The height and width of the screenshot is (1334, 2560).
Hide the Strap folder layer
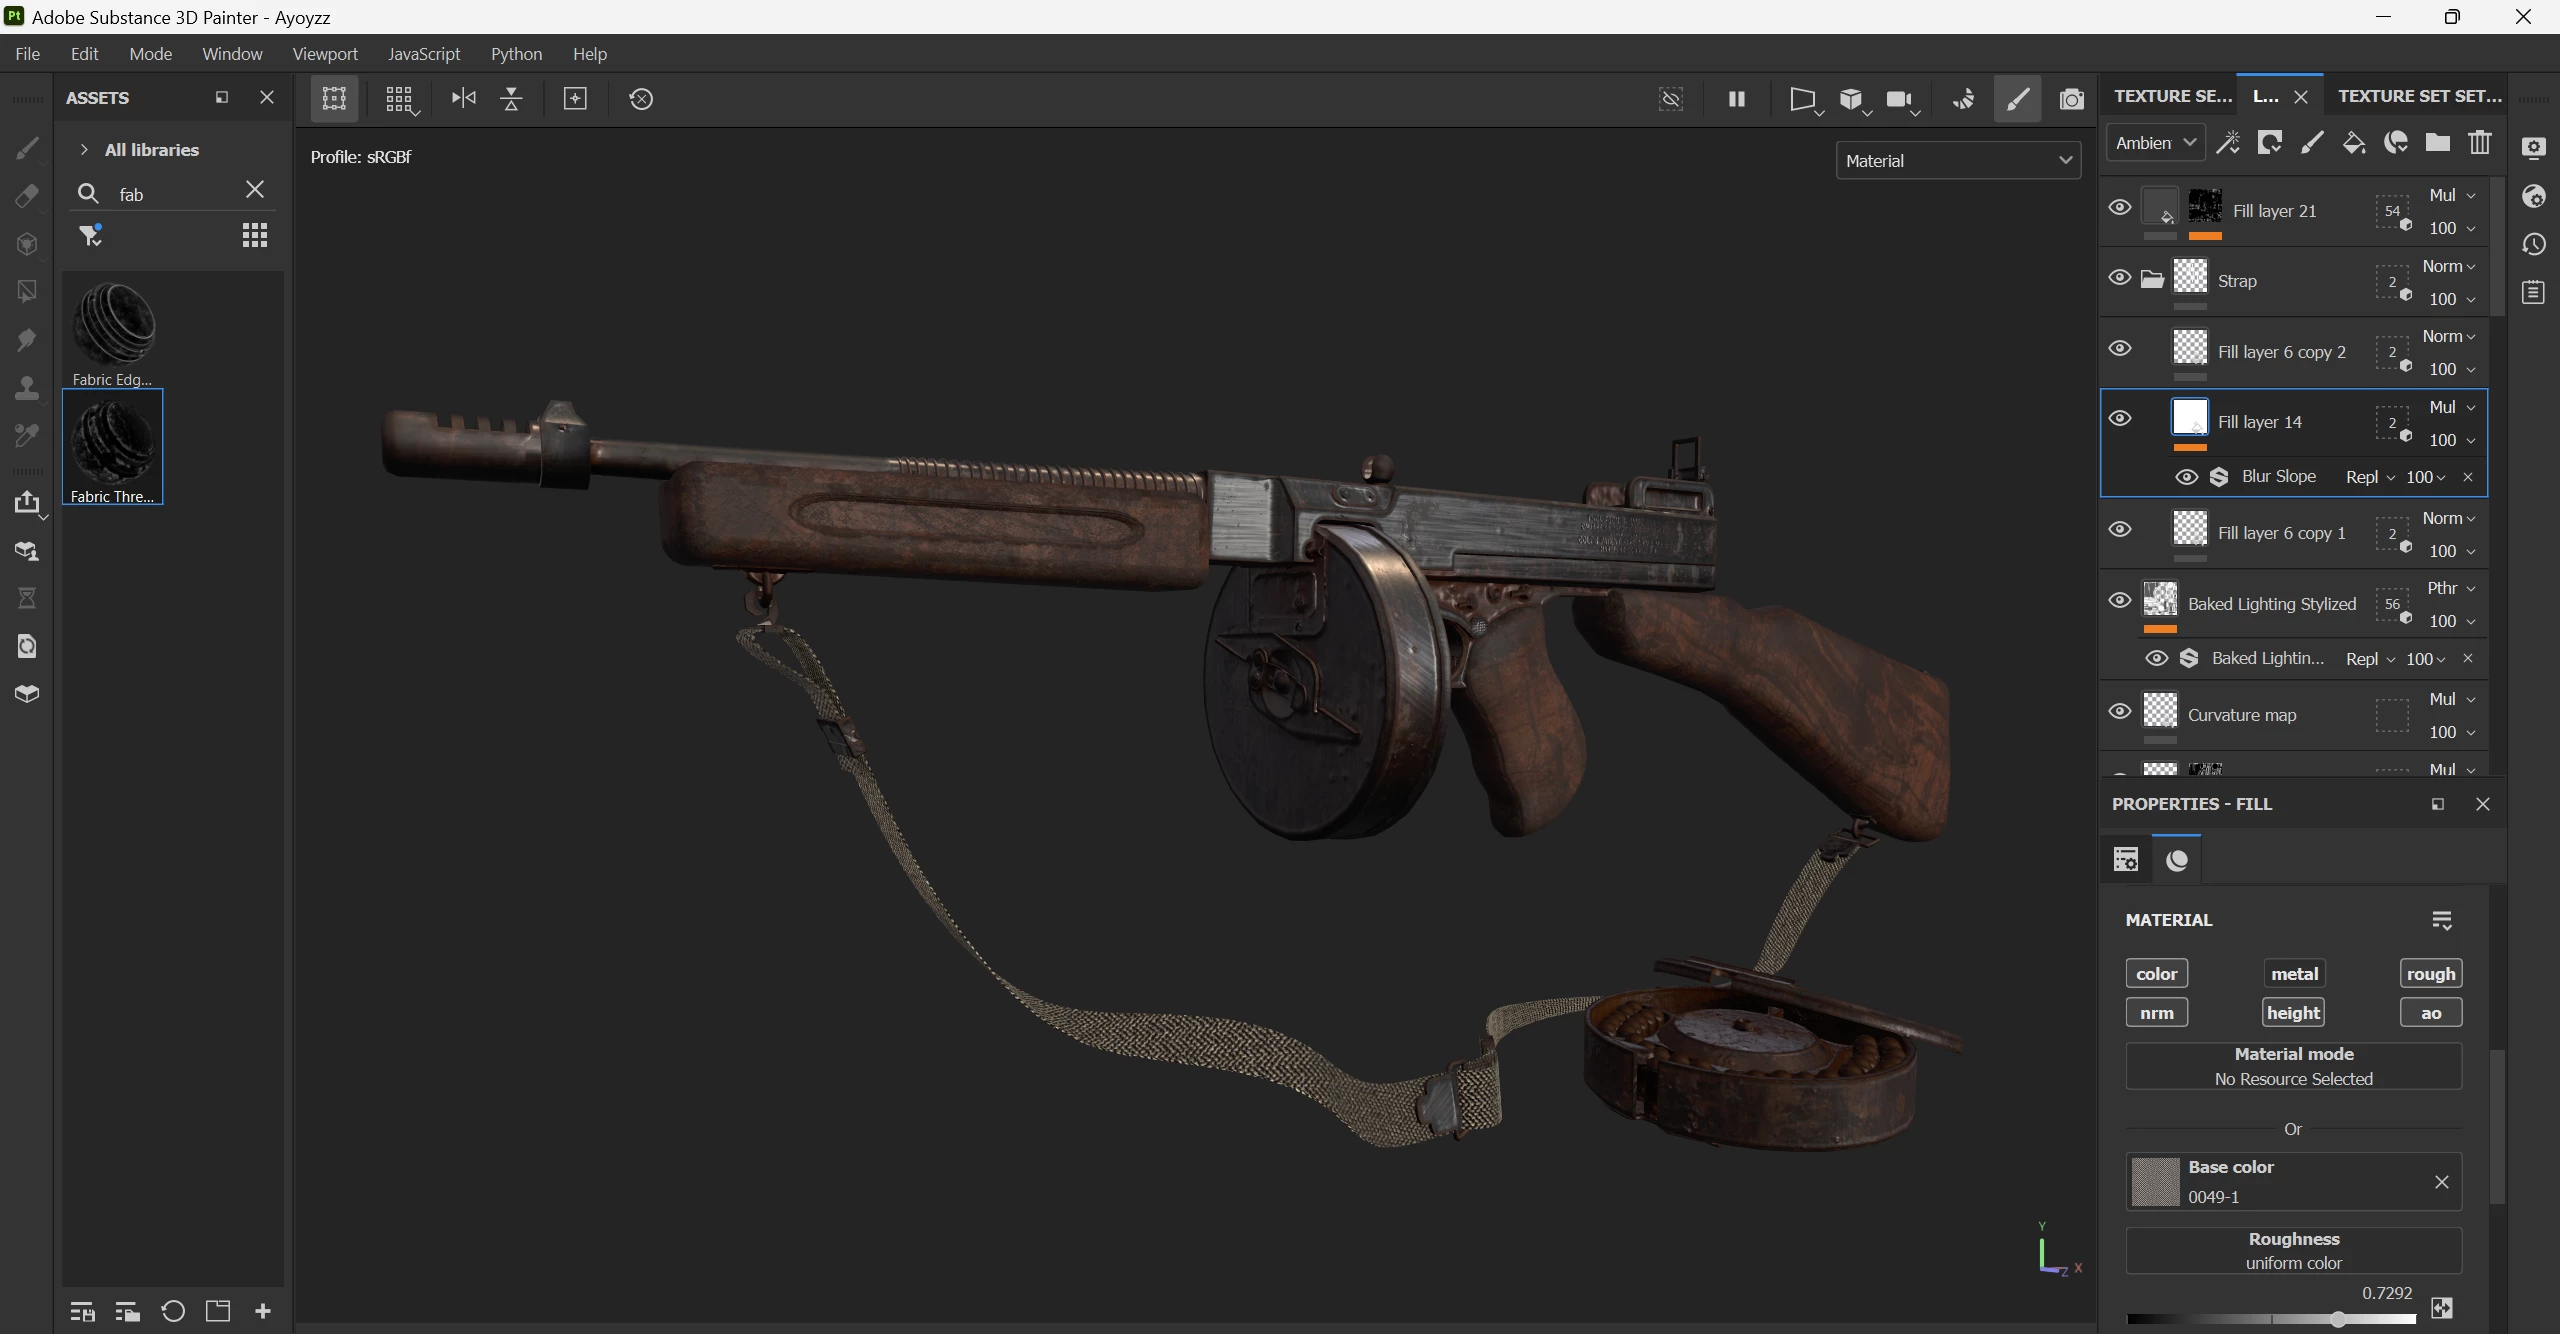(x=2119, y=278)
